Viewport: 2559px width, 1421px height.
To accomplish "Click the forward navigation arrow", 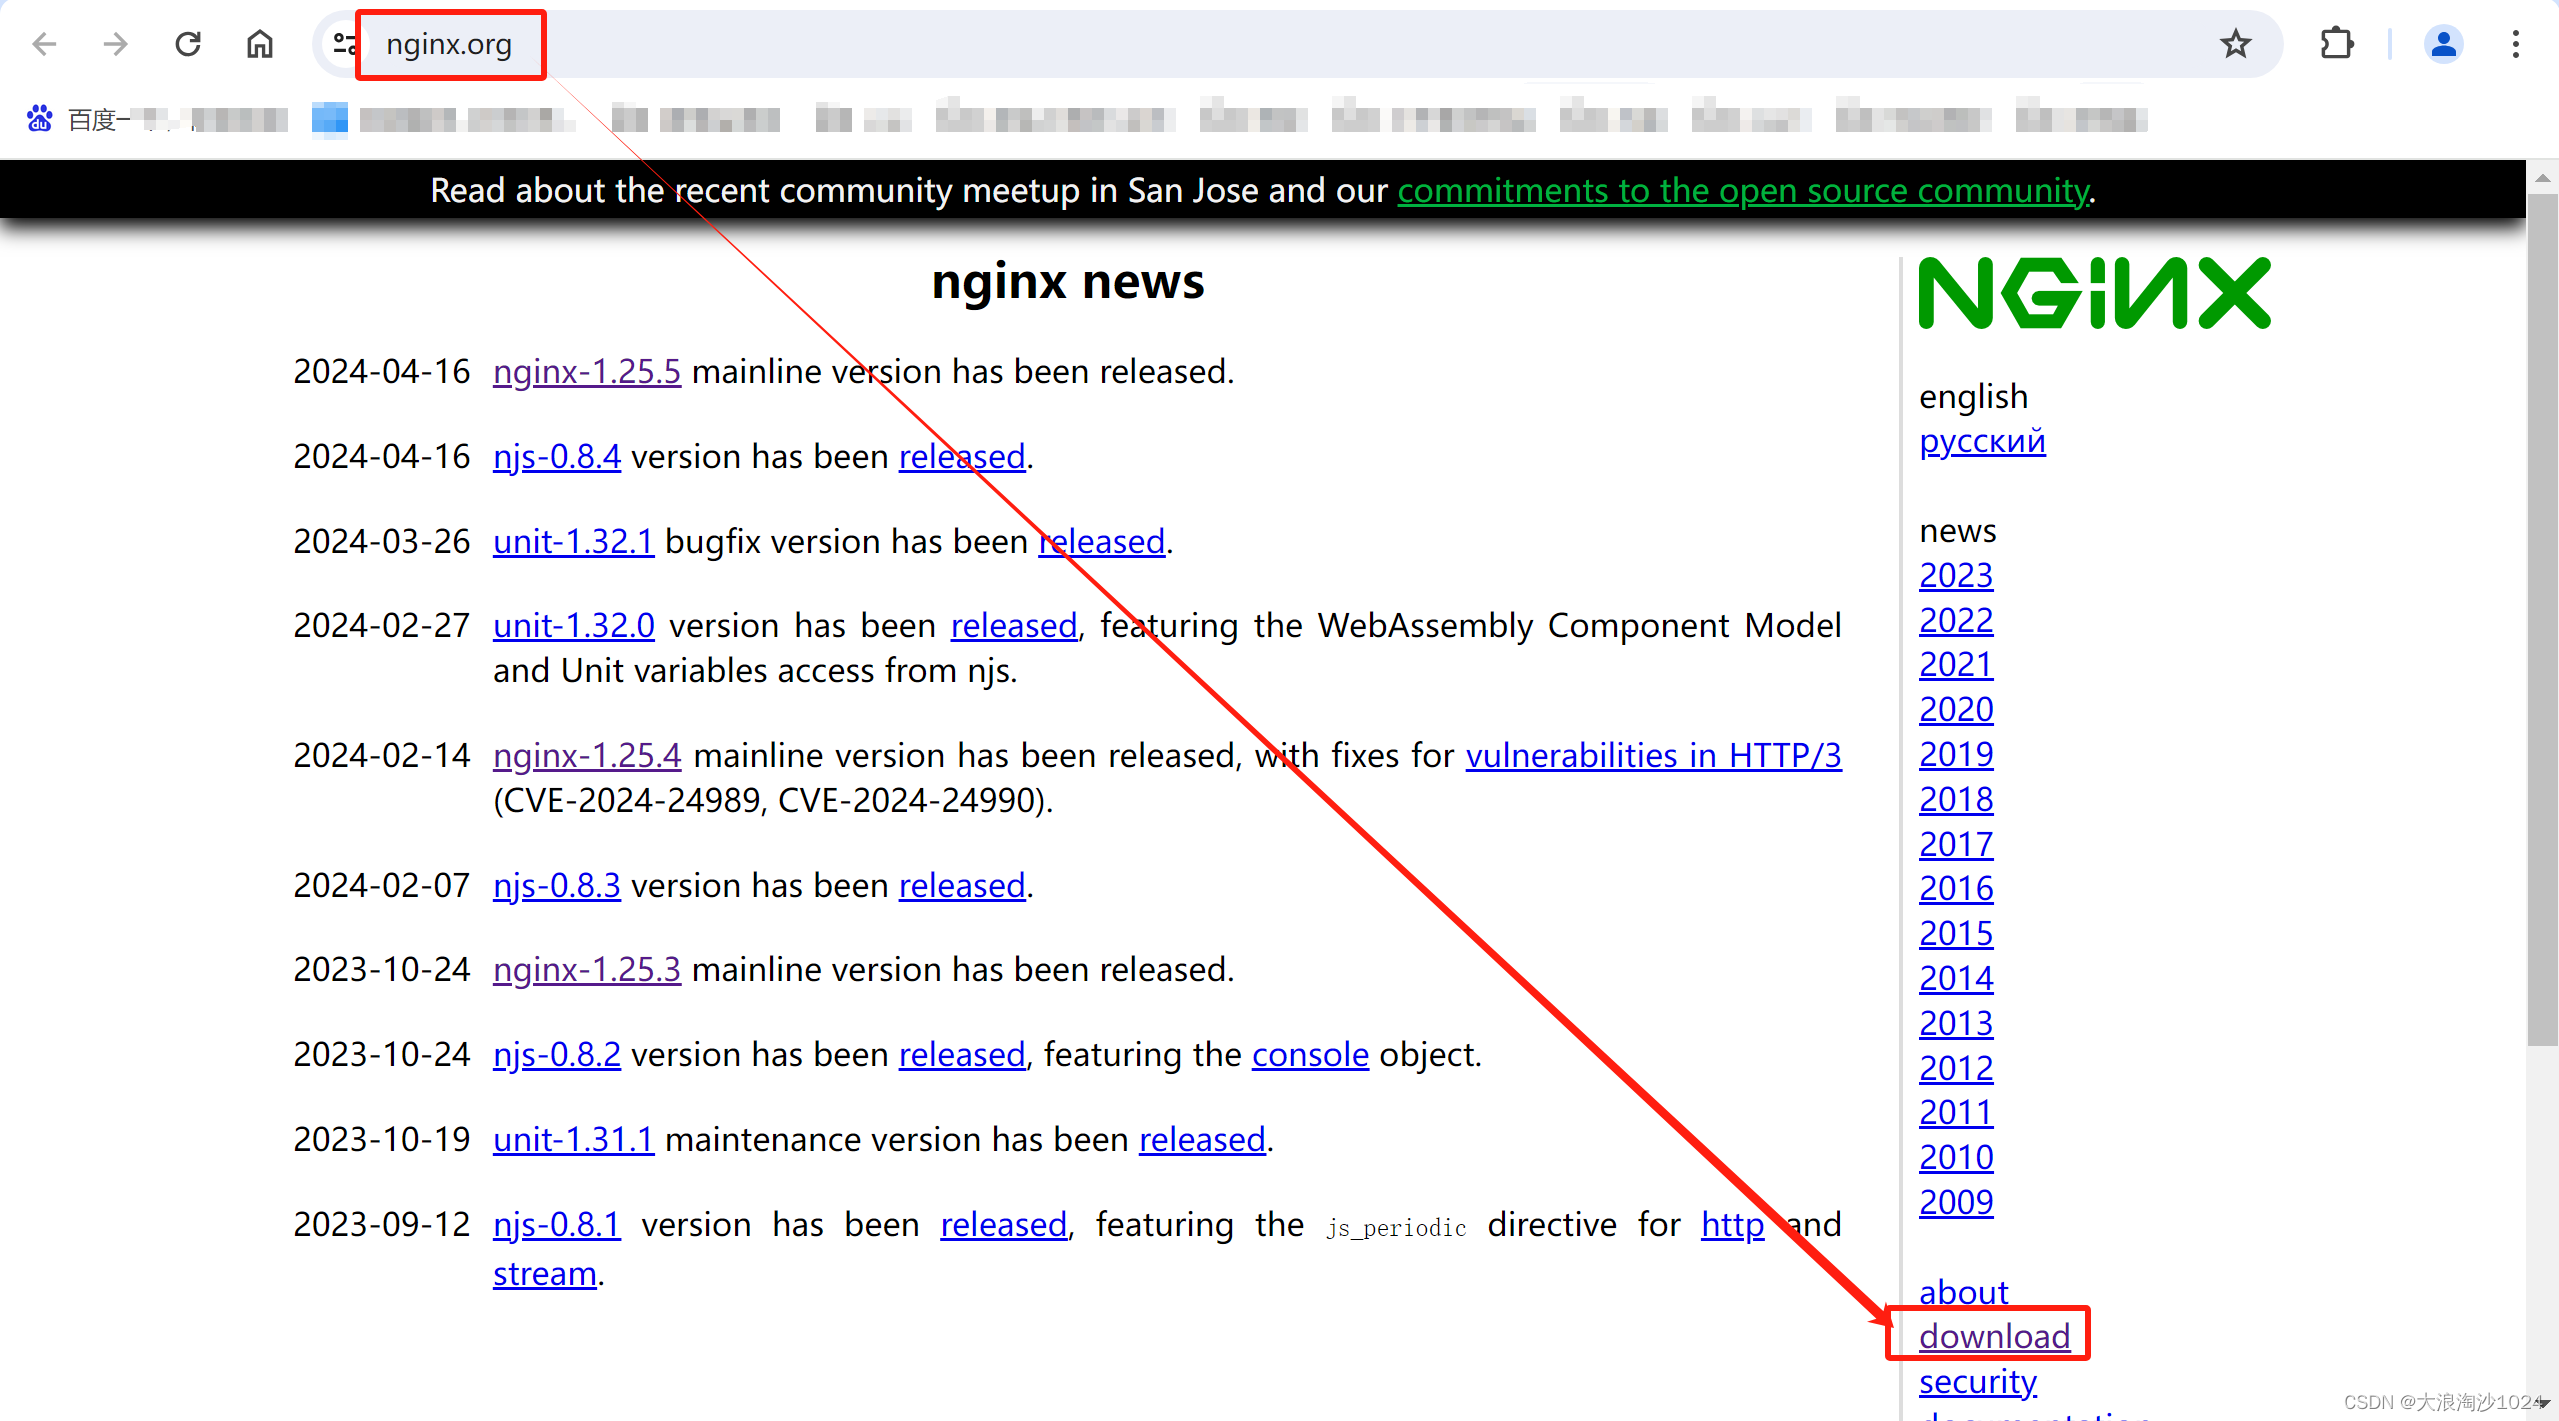I will coord(115,44).
